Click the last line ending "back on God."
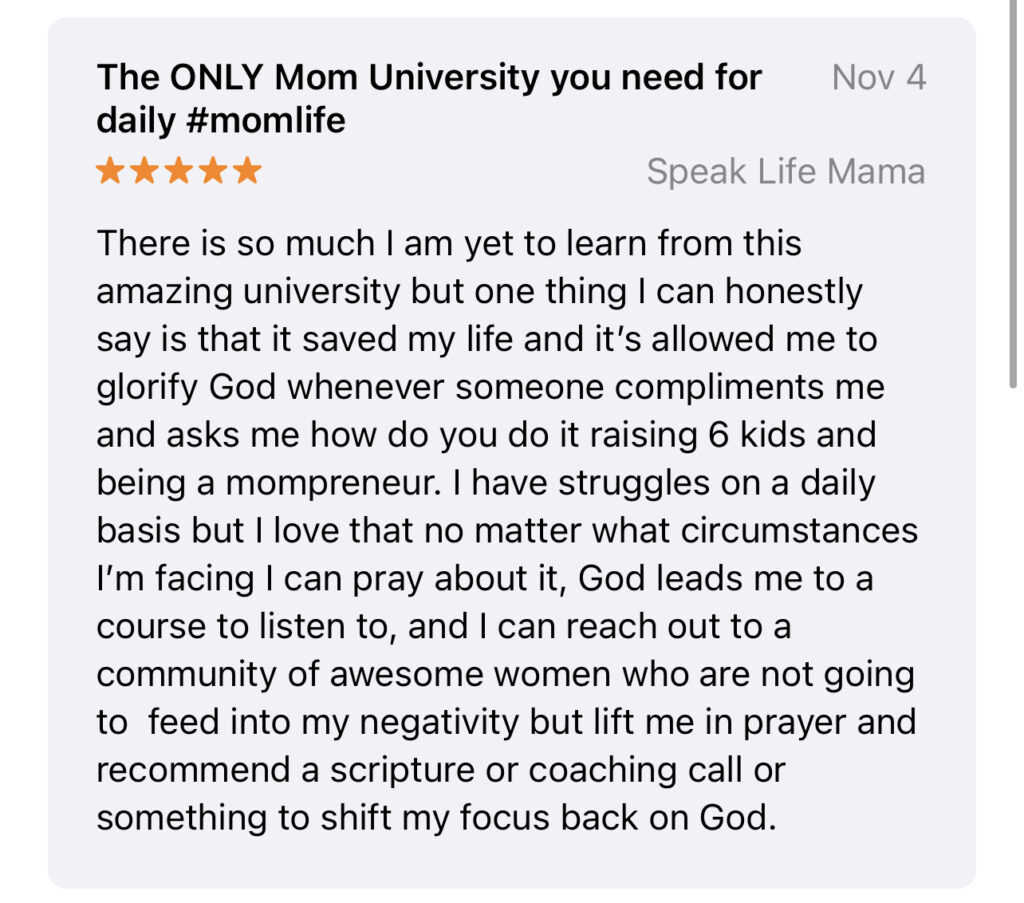Screen dimensions: 1024x903 (x=436, y=819)
